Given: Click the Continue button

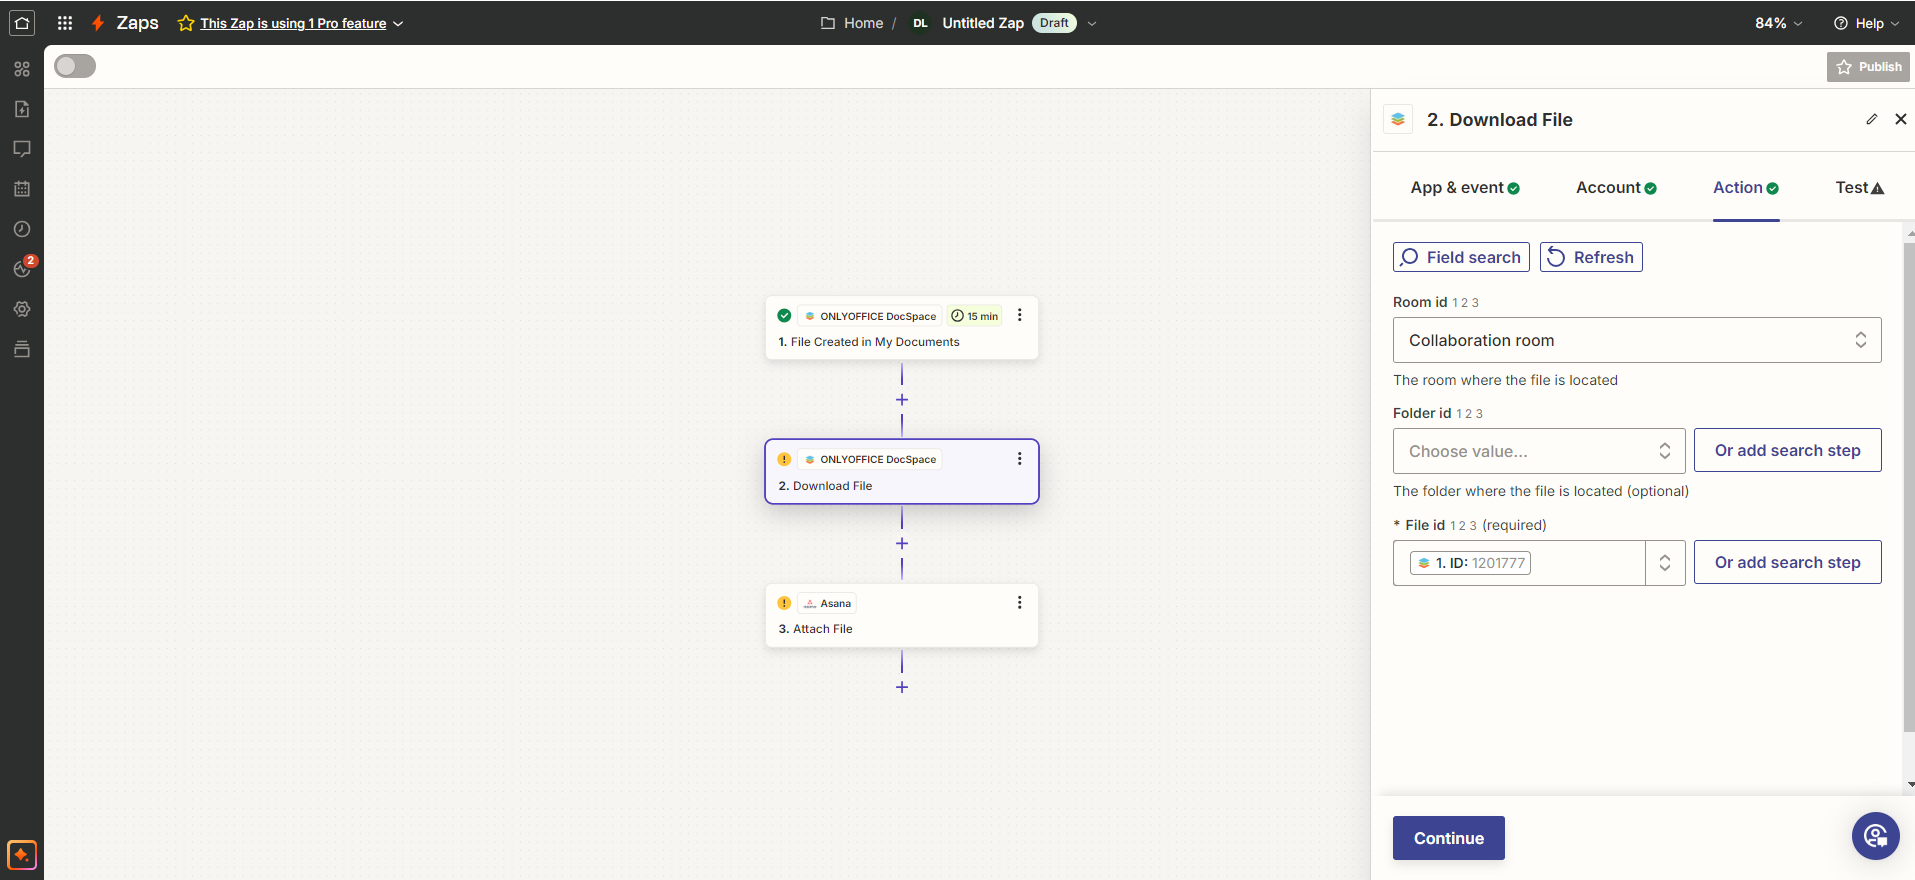Looking at the screenshot, I should click(1448, 838).
